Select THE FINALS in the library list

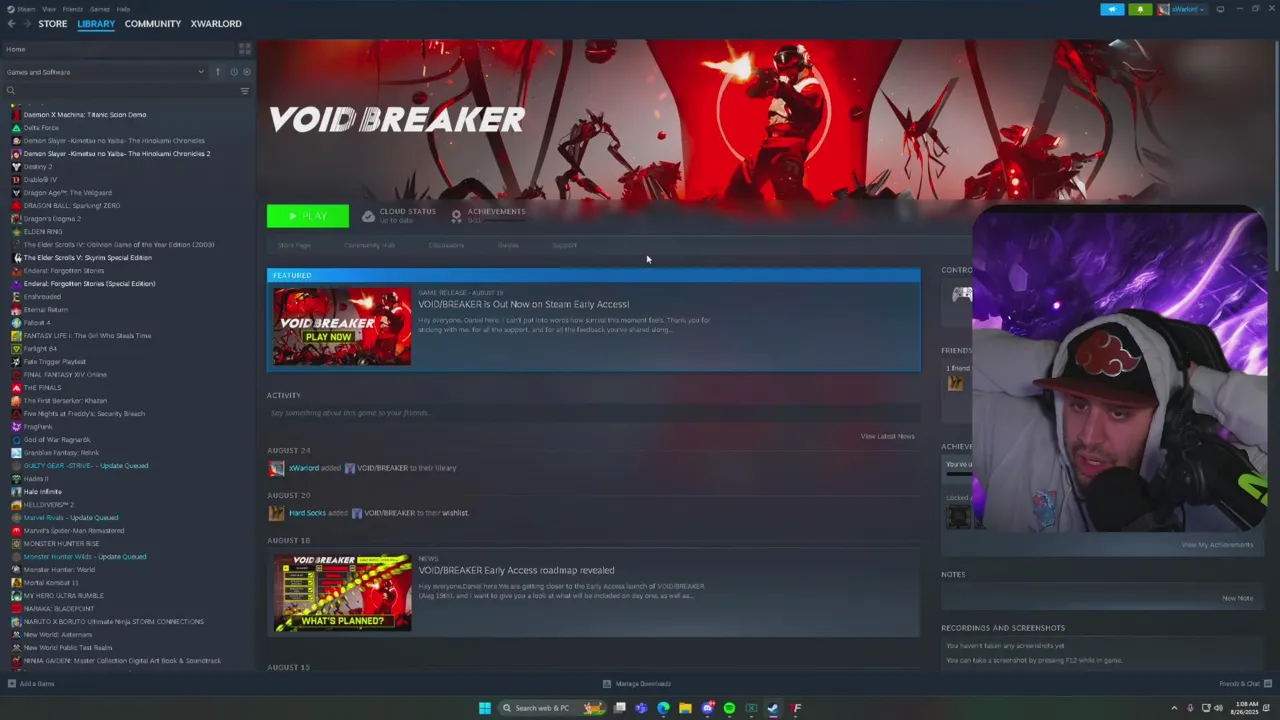coord(42,388)
